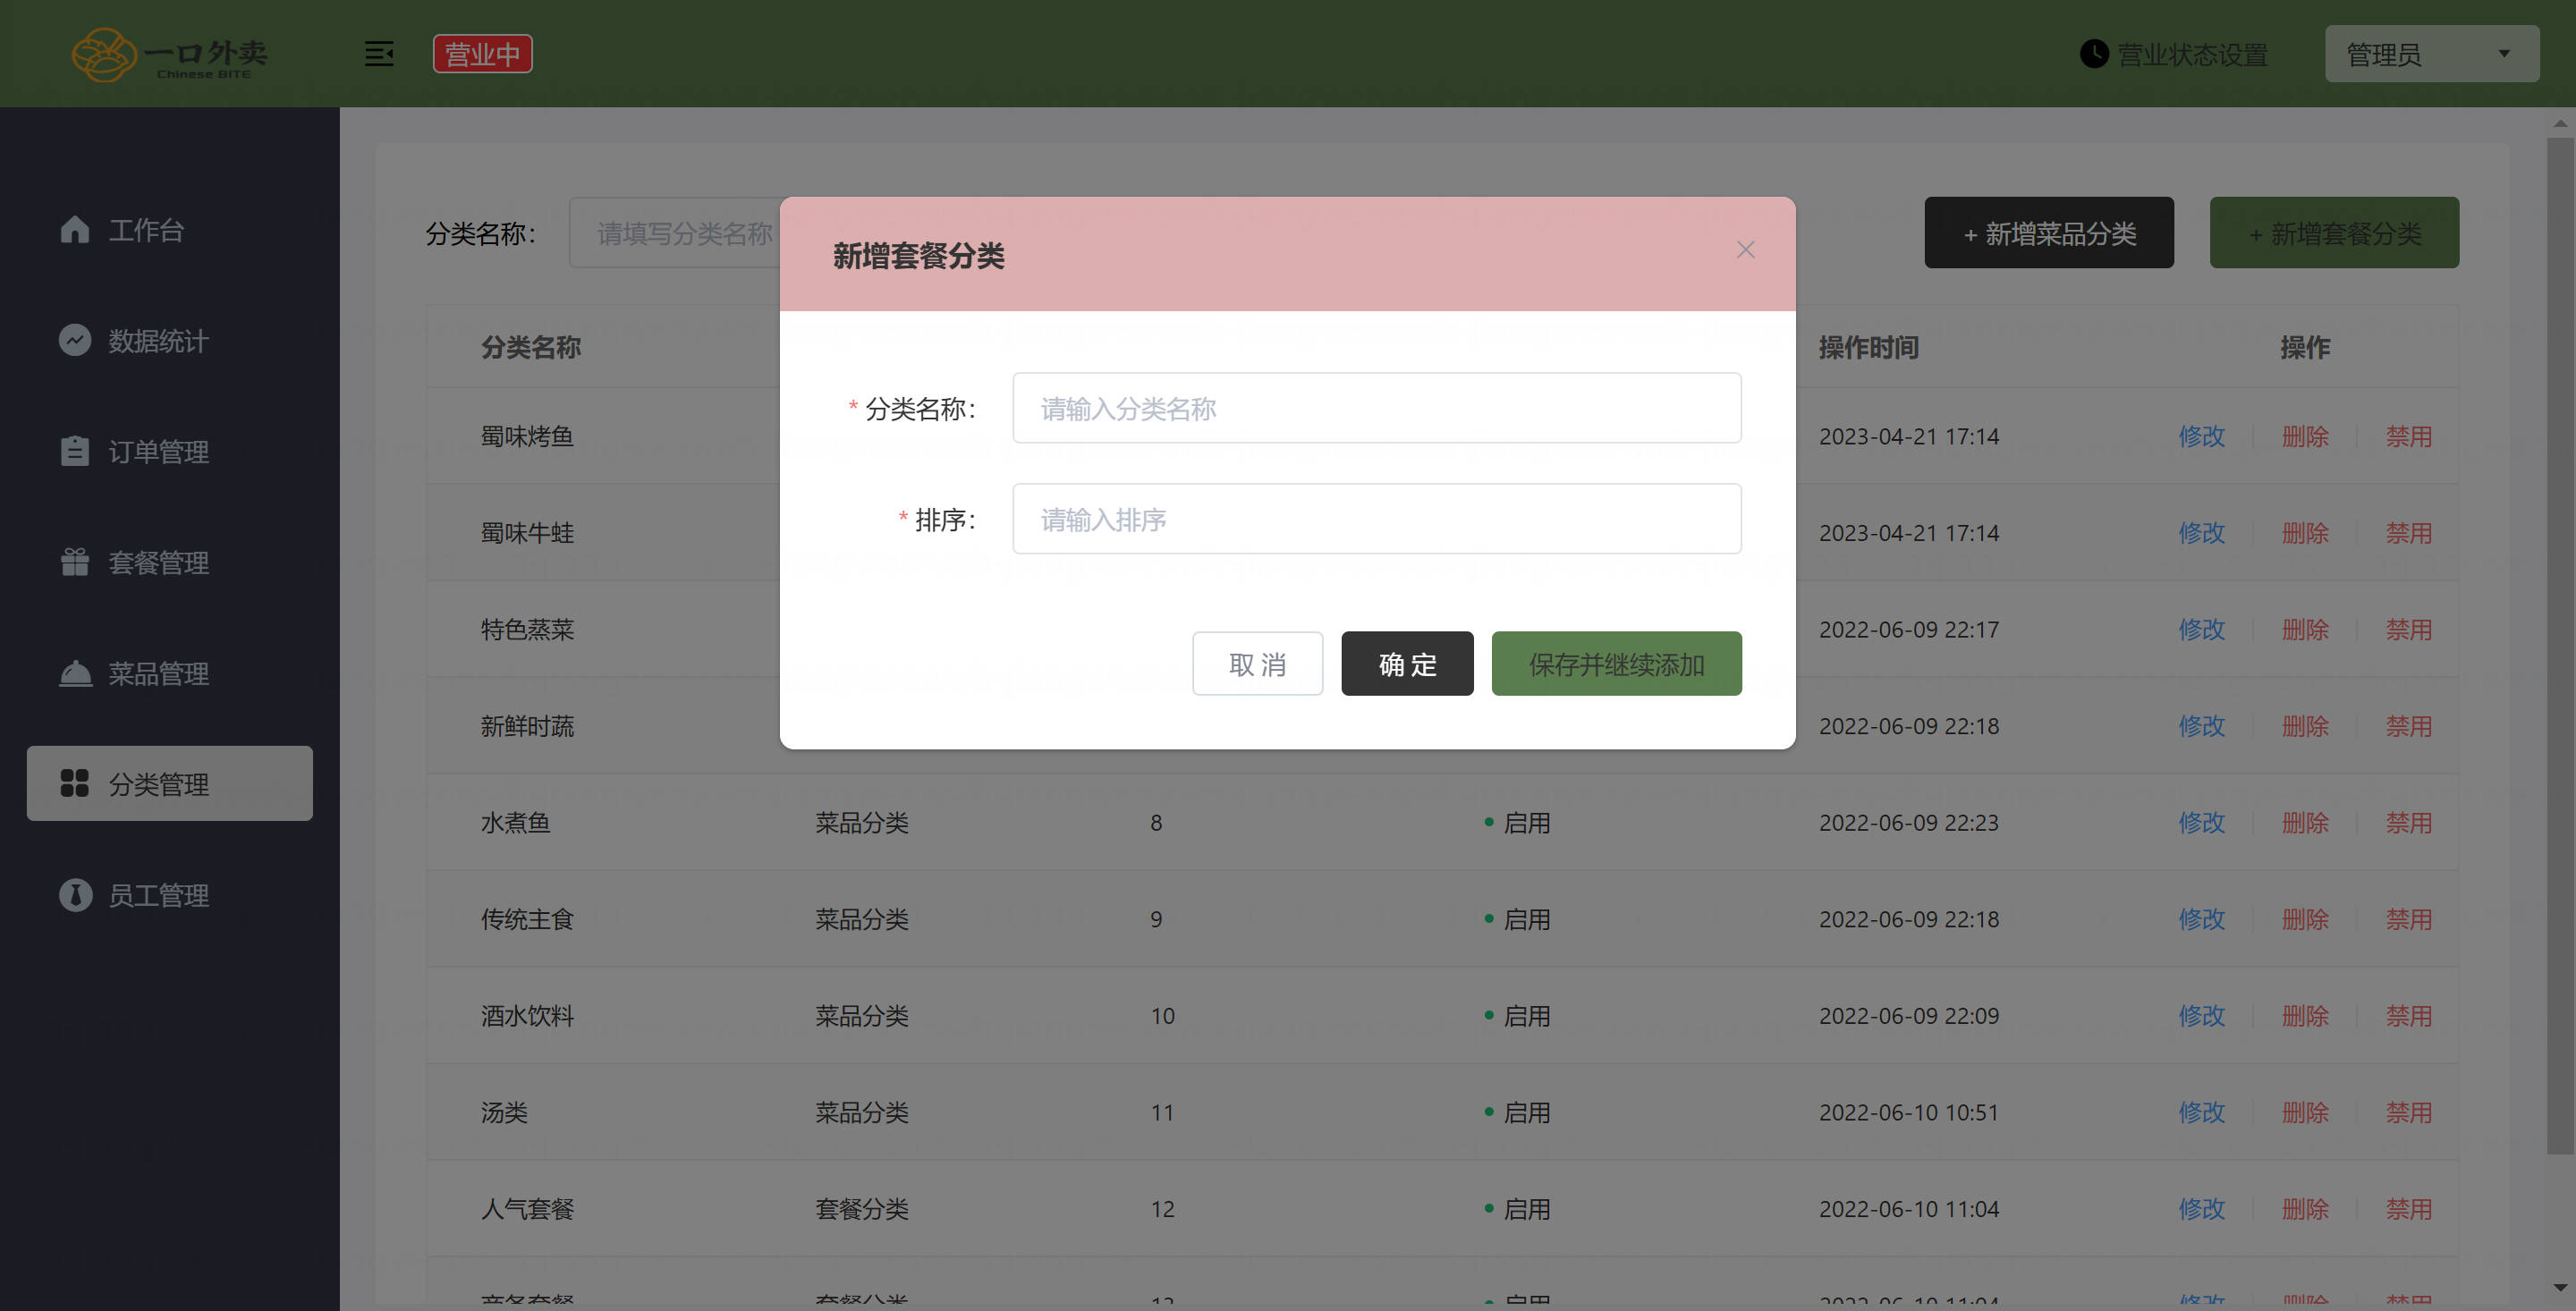Collapse sidebar with the hamburger menu icon
2576x1311 pixels.
(x=379, y=54)
